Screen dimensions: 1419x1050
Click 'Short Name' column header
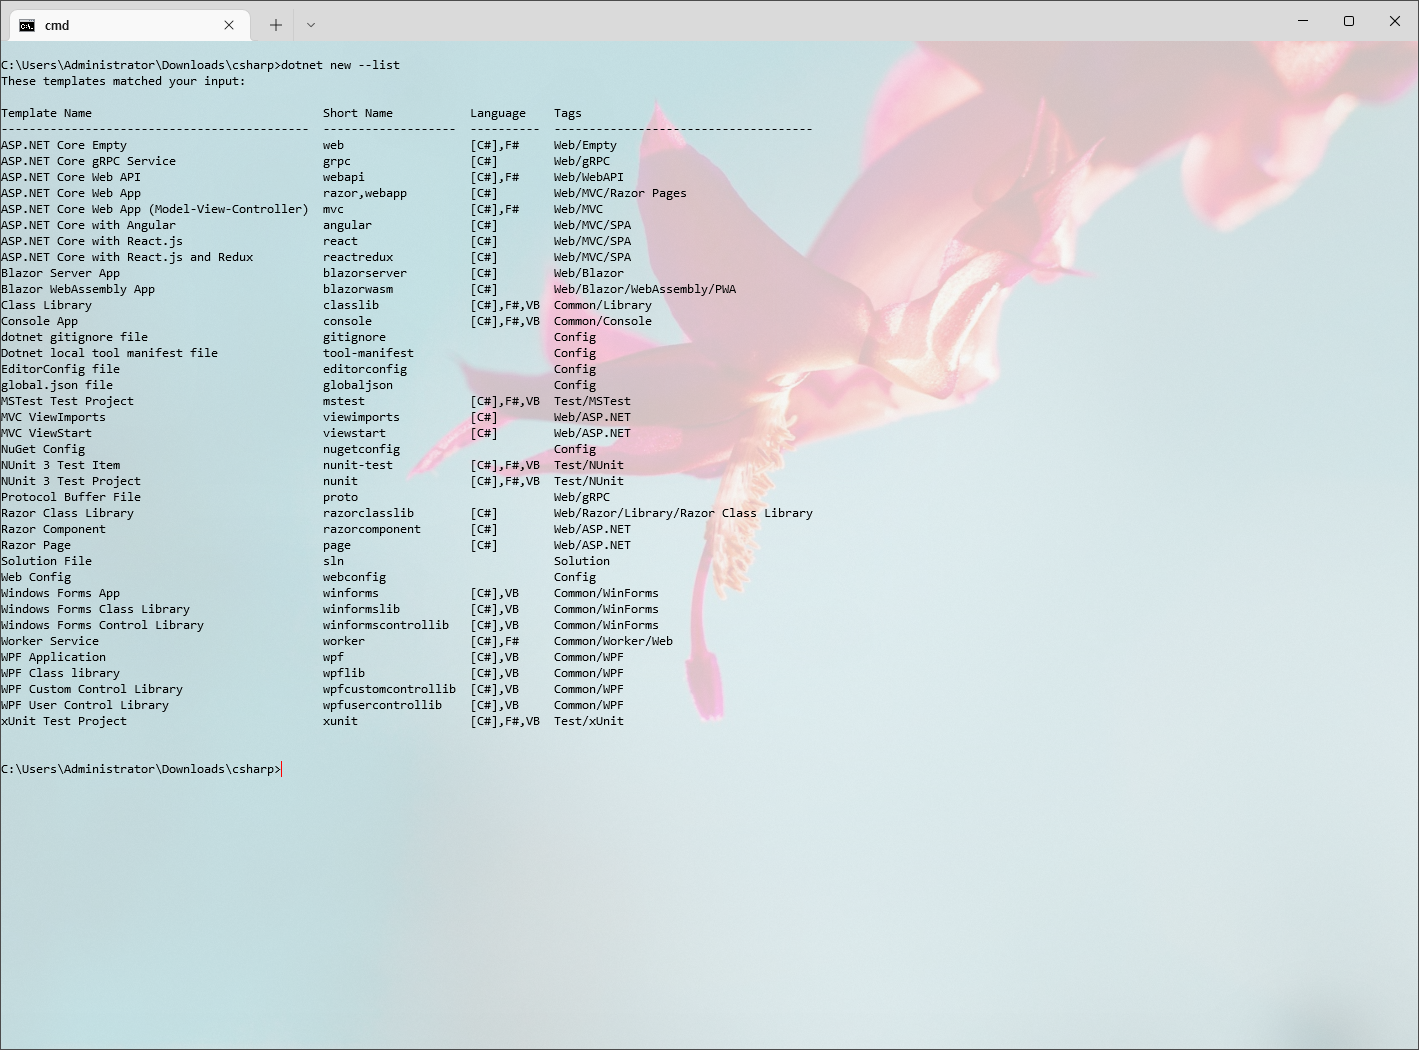[358, 113]
